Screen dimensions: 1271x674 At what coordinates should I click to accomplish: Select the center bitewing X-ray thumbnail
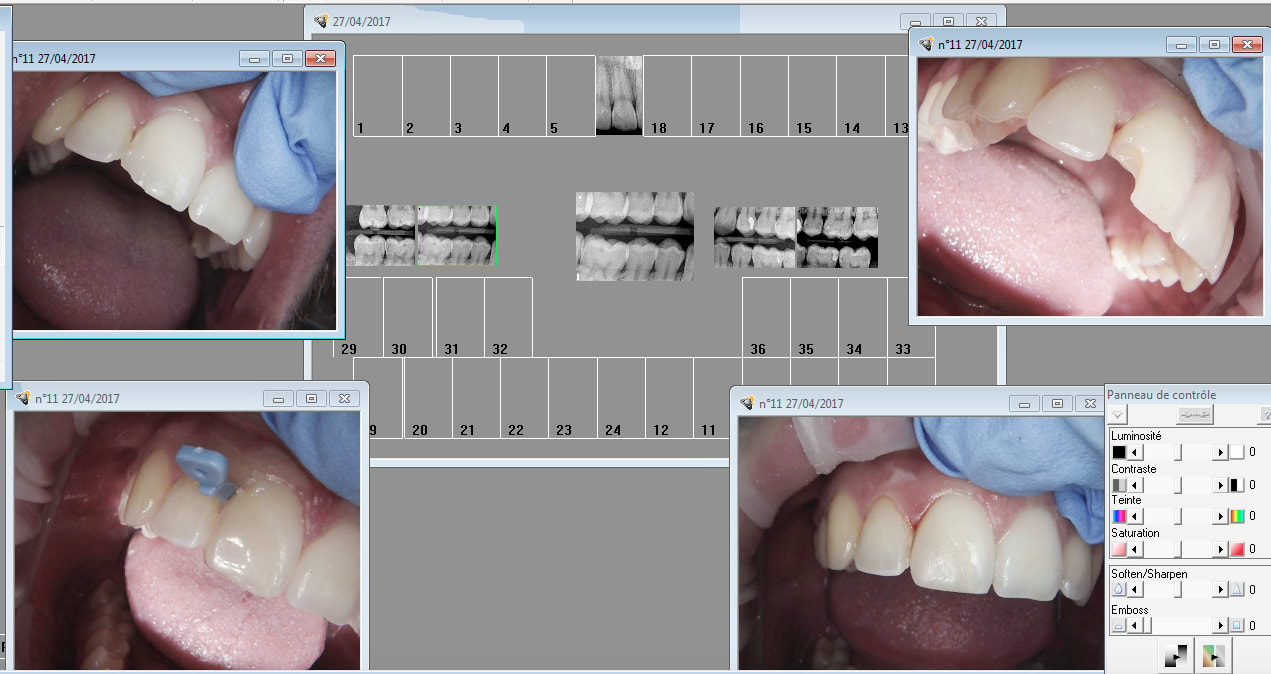(x=634, y=236)
